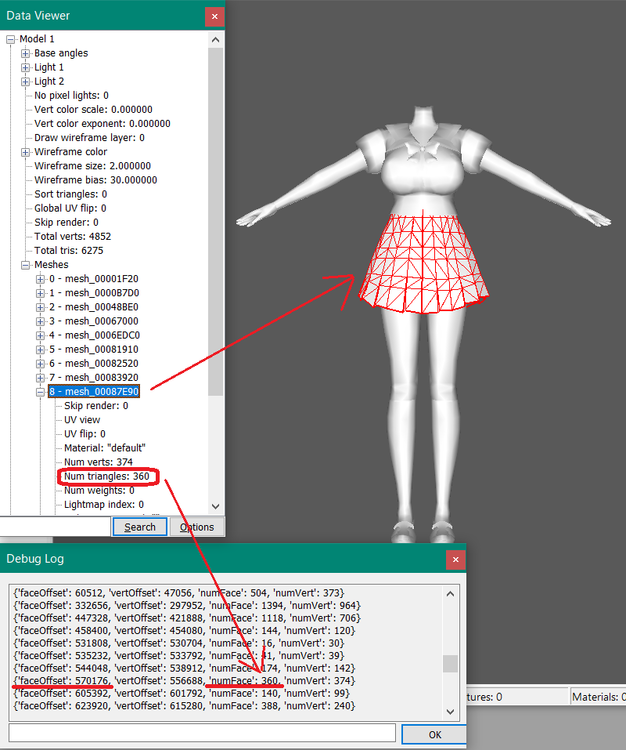Click the Draw wireframe layer property

click(89, 138)
